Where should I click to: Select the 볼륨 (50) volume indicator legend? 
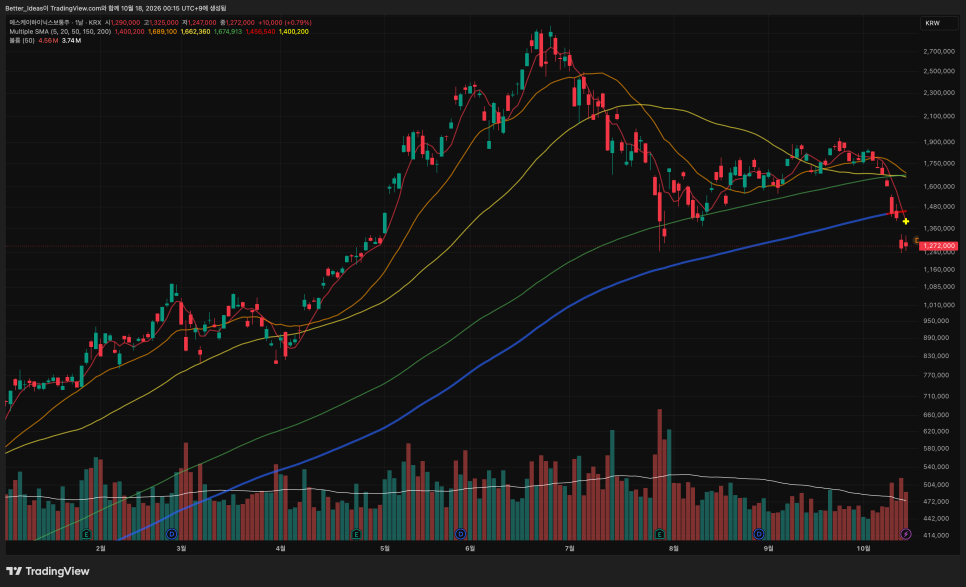(22, 41)
